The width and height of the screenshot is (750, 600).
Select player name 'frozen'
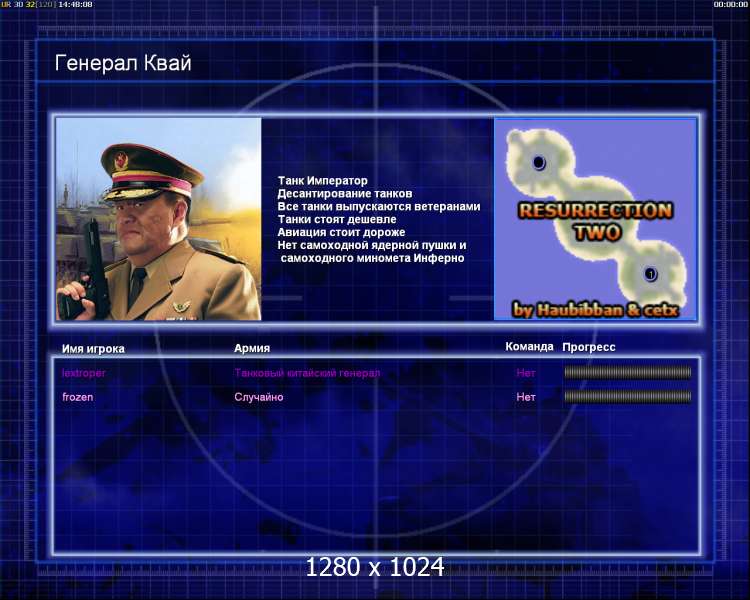[77, 397]
